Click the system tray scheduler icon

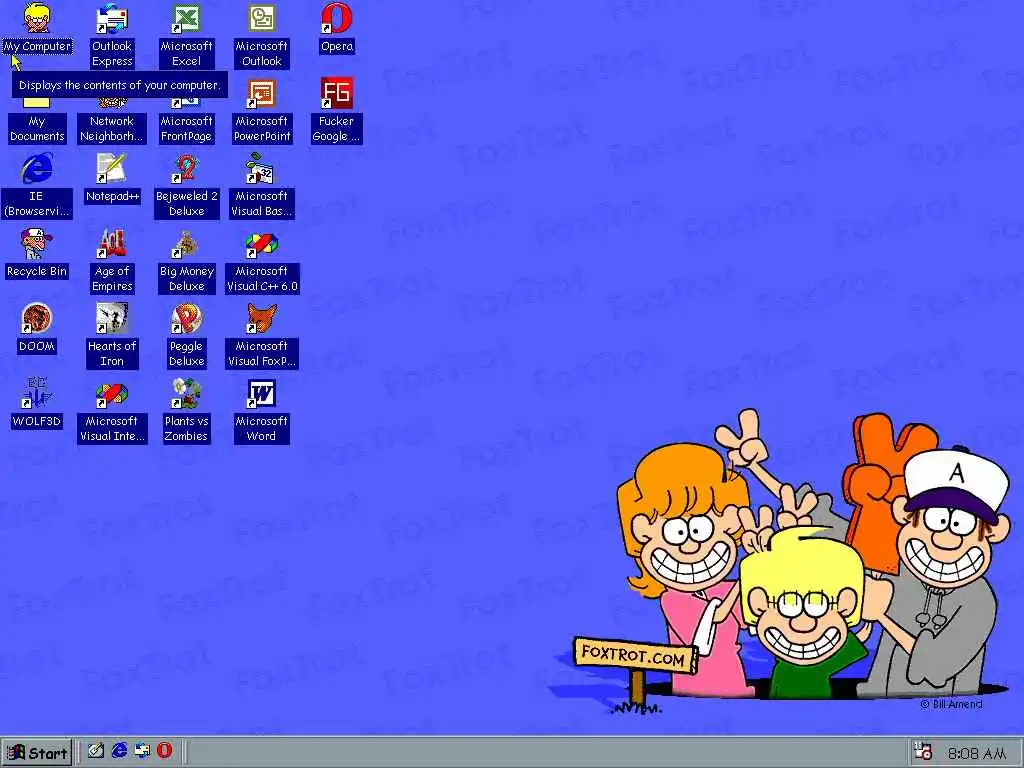[x=923, y=751]
